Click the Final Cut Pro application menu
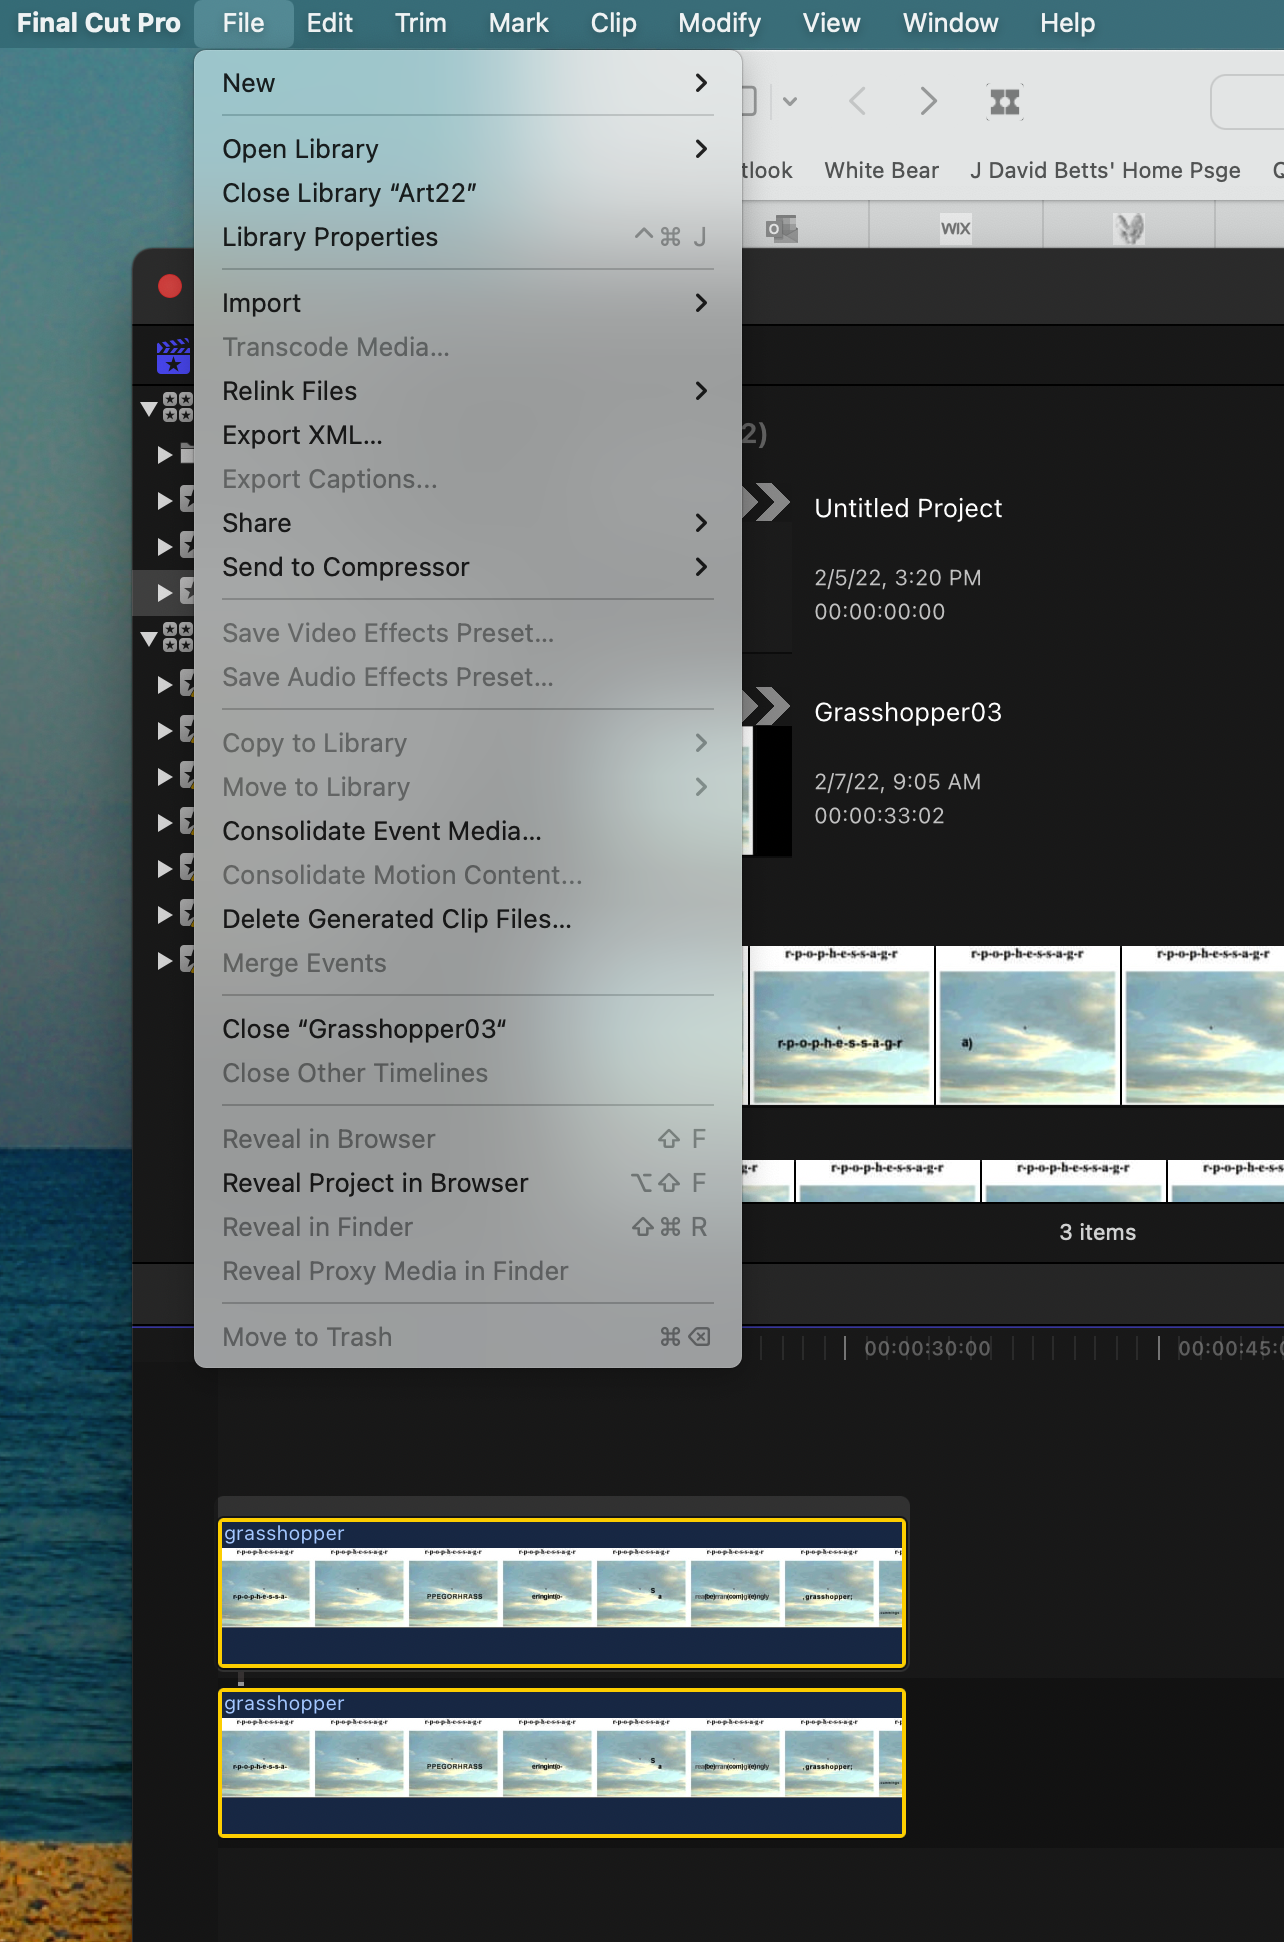Image resolution: width=1284 pixels, height=1942 pixels. (98, 23)
